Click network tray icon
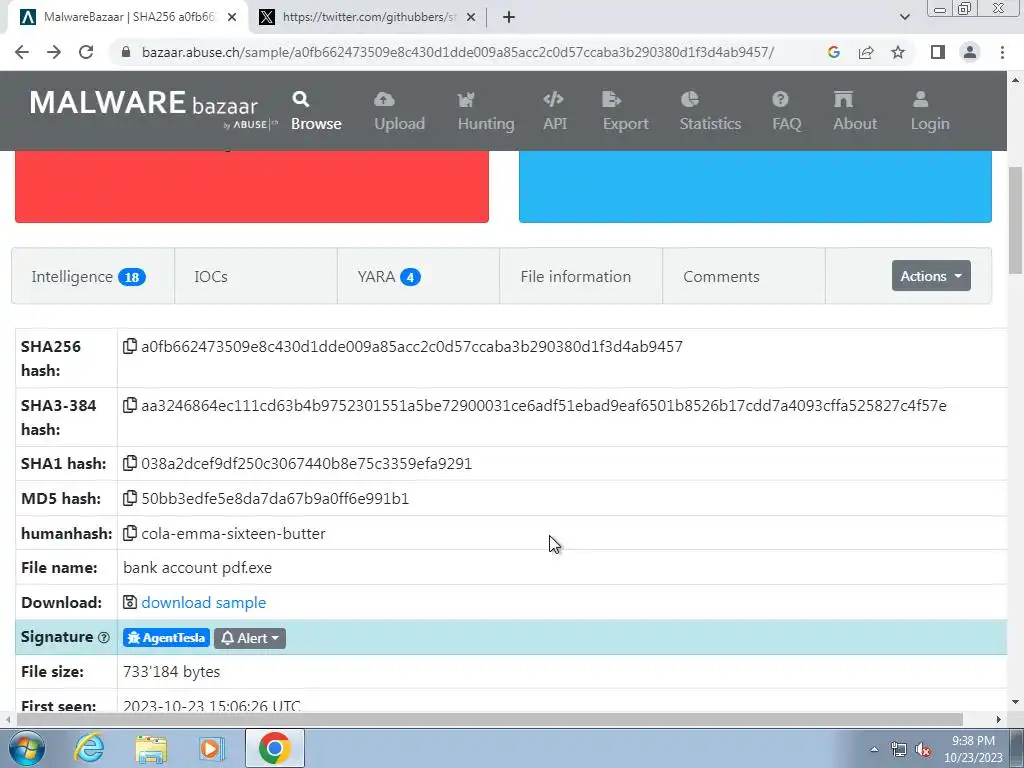The image size is (1024, 768). (899, 750)
